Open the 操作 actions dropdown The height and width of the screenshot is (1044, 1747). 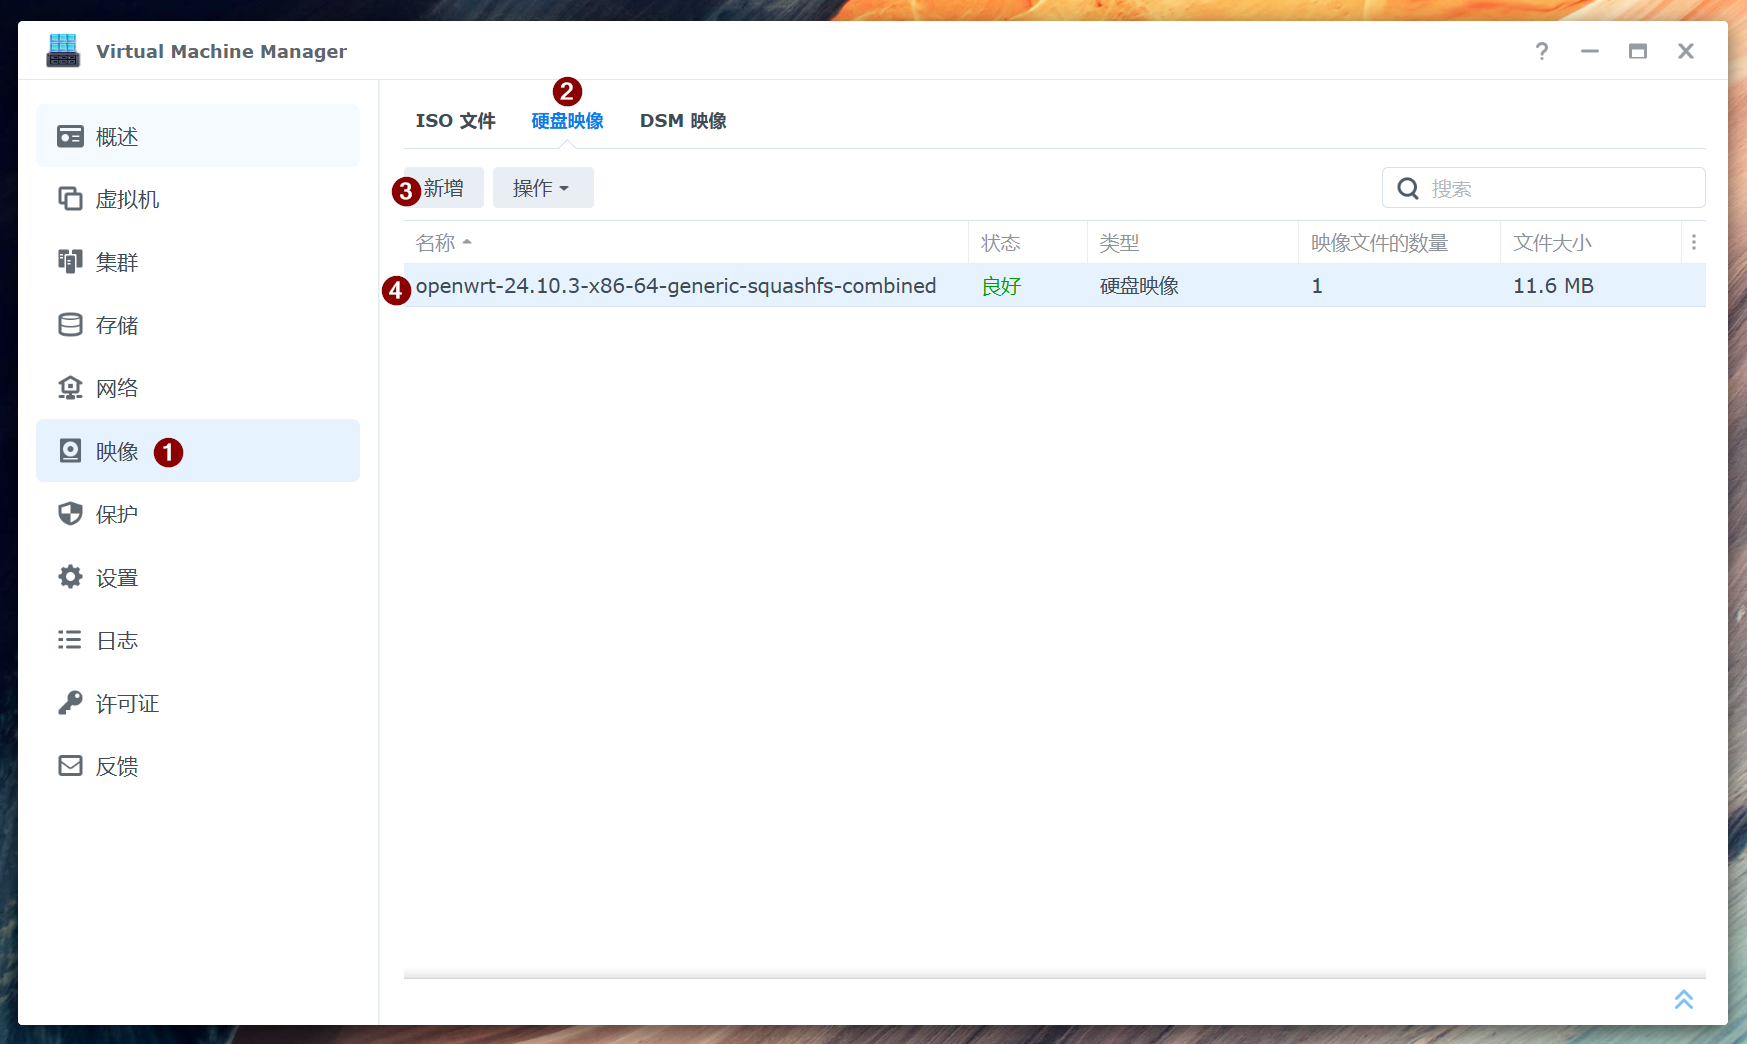(x=543, y=187)
